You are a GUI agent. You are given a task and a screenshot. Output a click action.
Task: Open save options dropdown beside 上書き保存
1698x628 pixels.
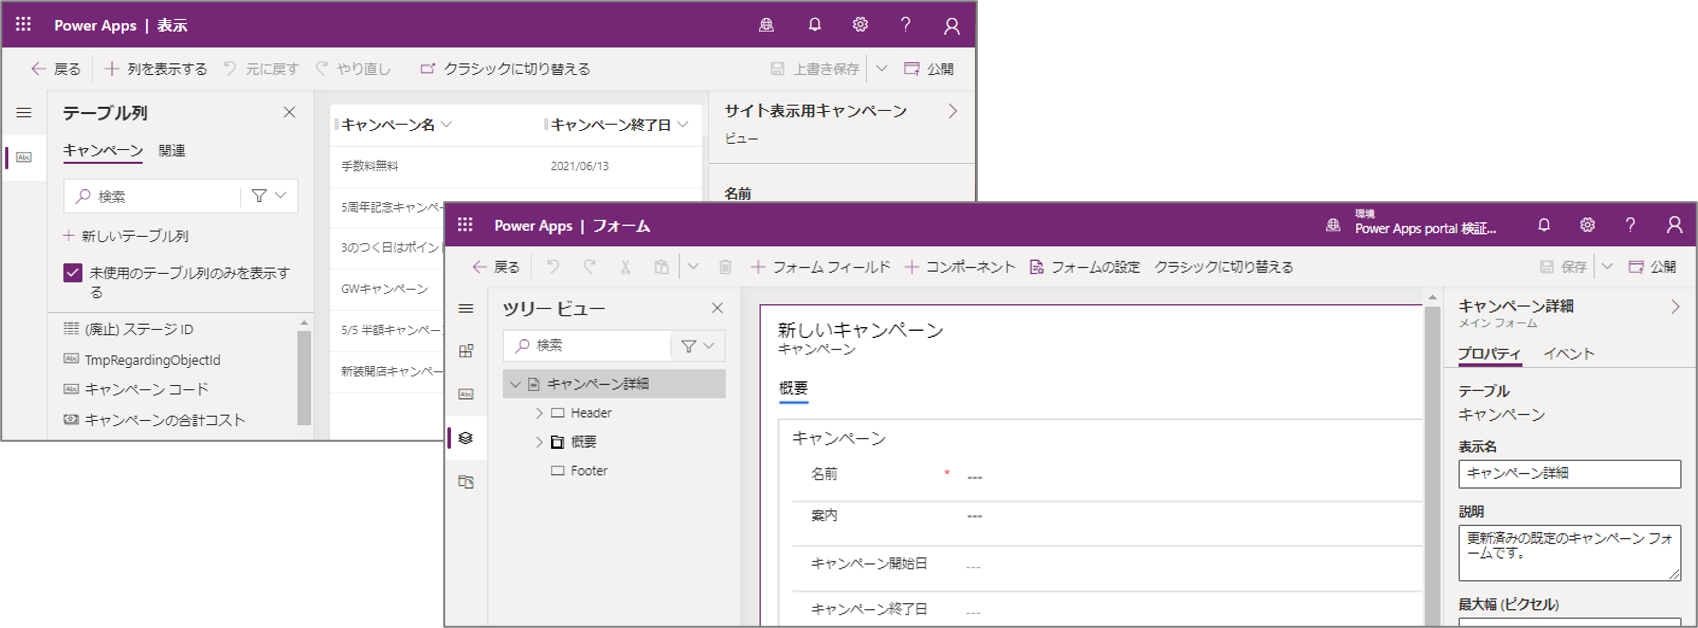881,69
